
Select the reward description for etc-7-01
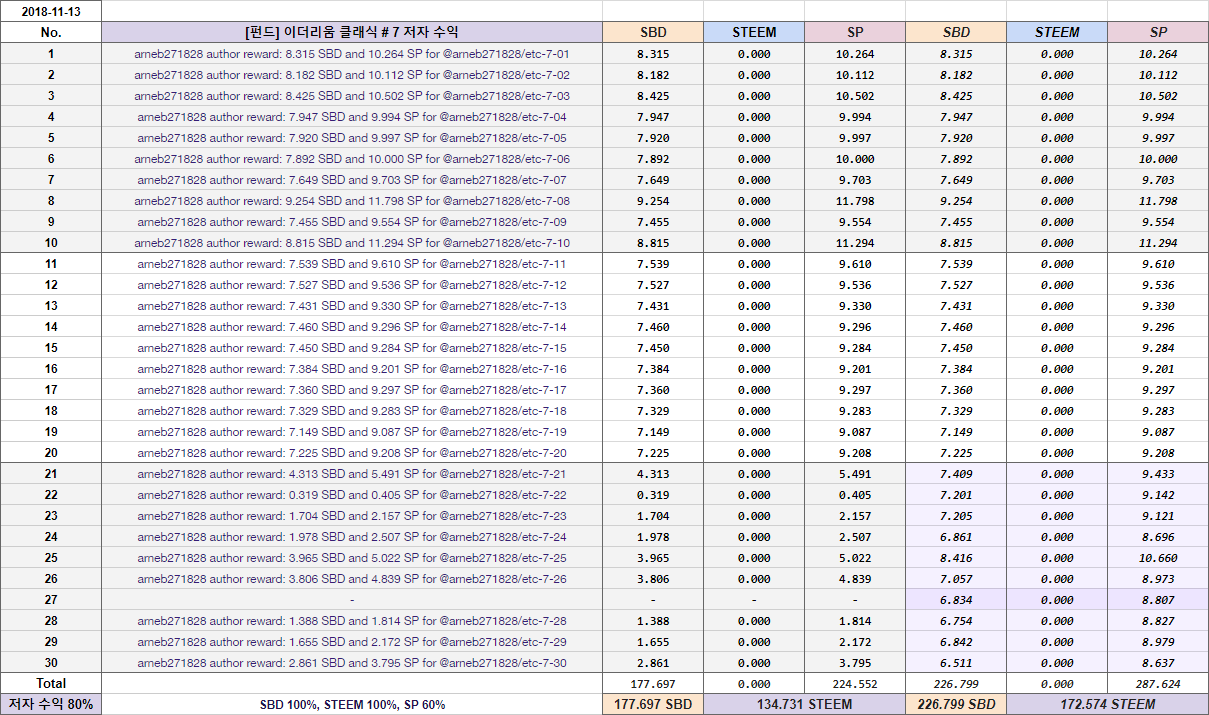click(352, 54)
